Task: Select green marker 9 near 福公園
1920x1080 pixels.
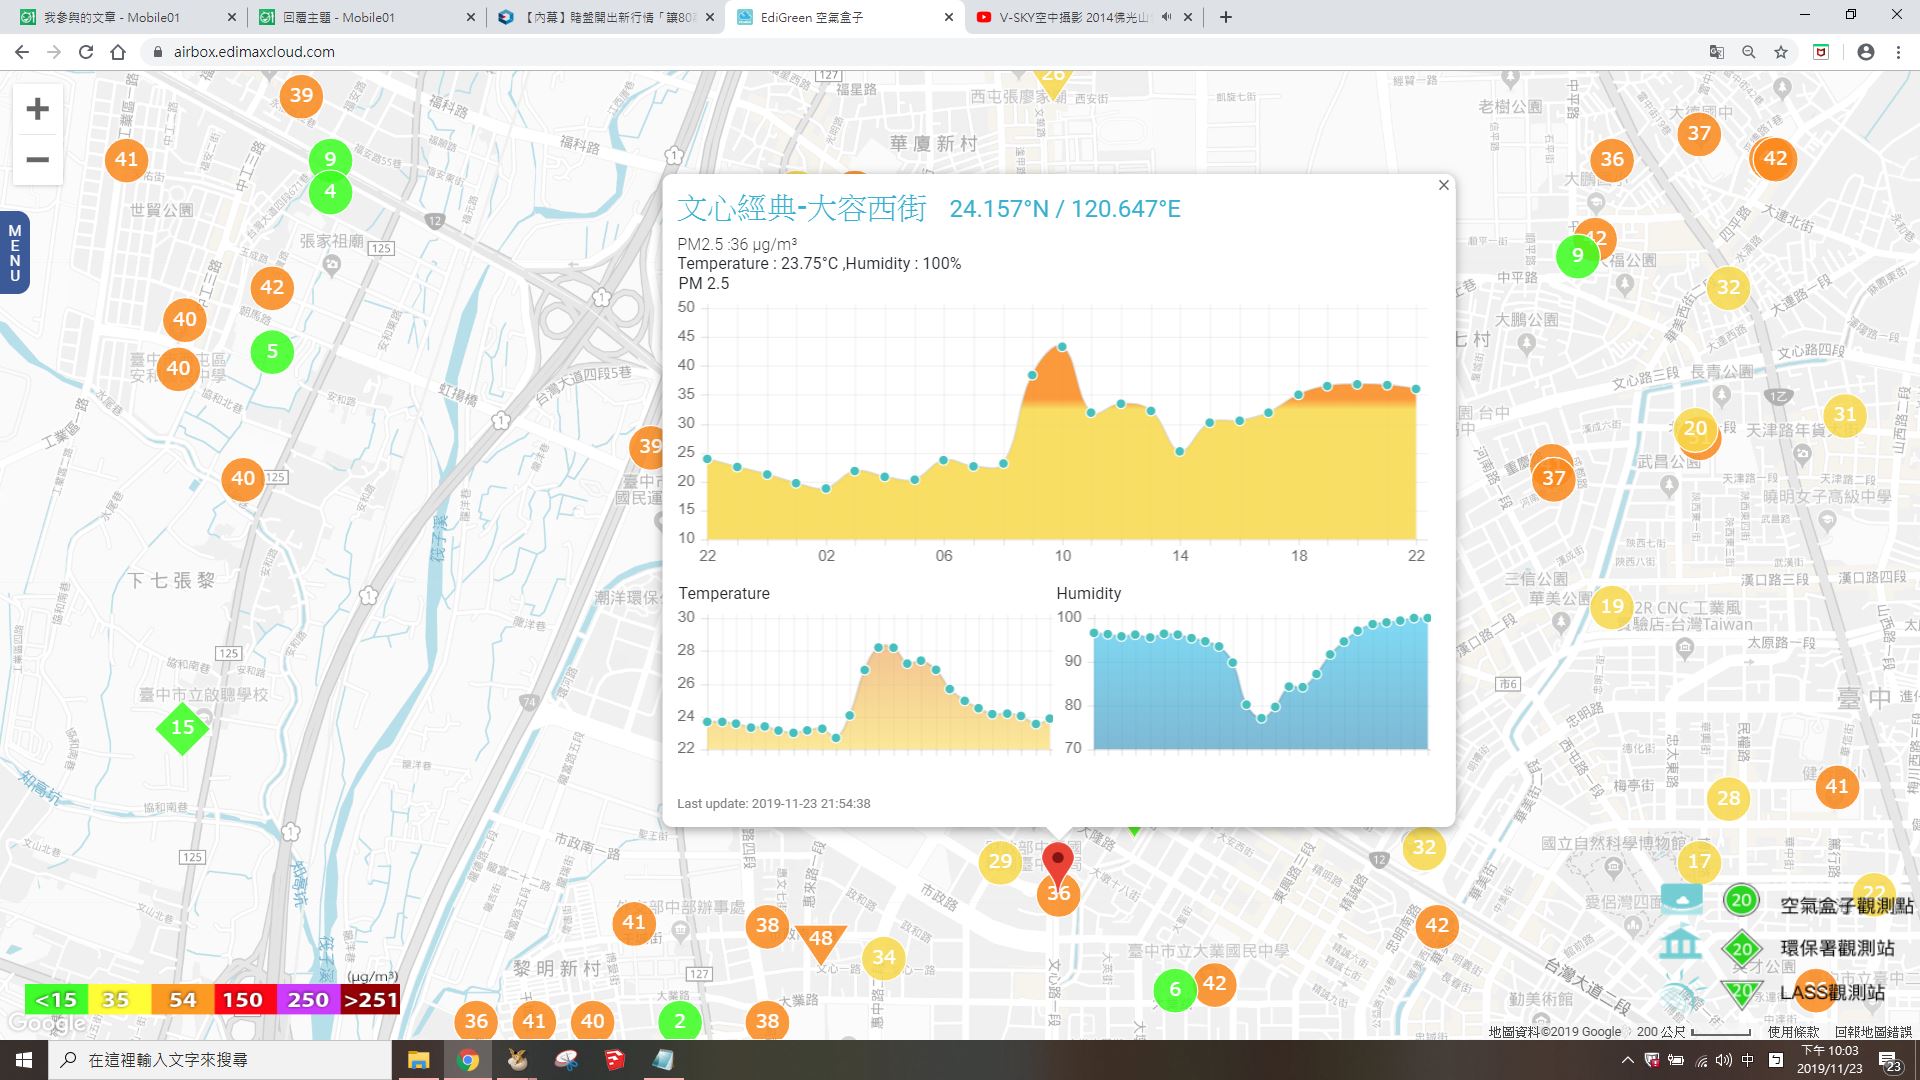Action: 1577,255
